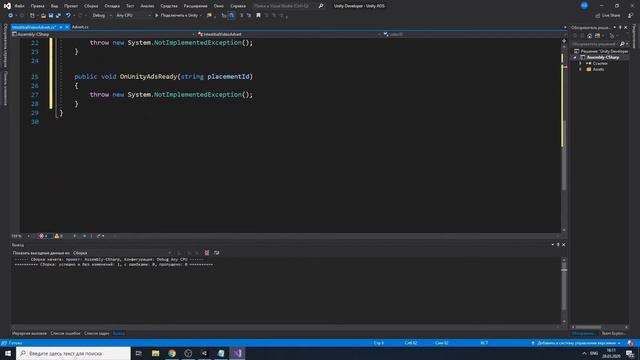Image resolution: width=640 pixels, height=360 pixels.
Task: Click the Windows taskbar search box
Action: click(73, 353)
